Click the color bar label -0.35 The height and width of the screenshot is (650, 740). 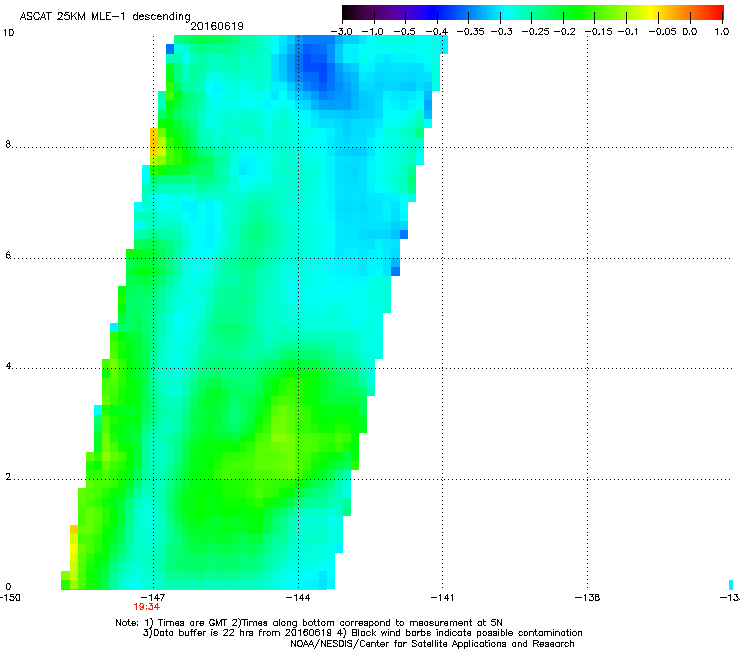tap(471, 32)
